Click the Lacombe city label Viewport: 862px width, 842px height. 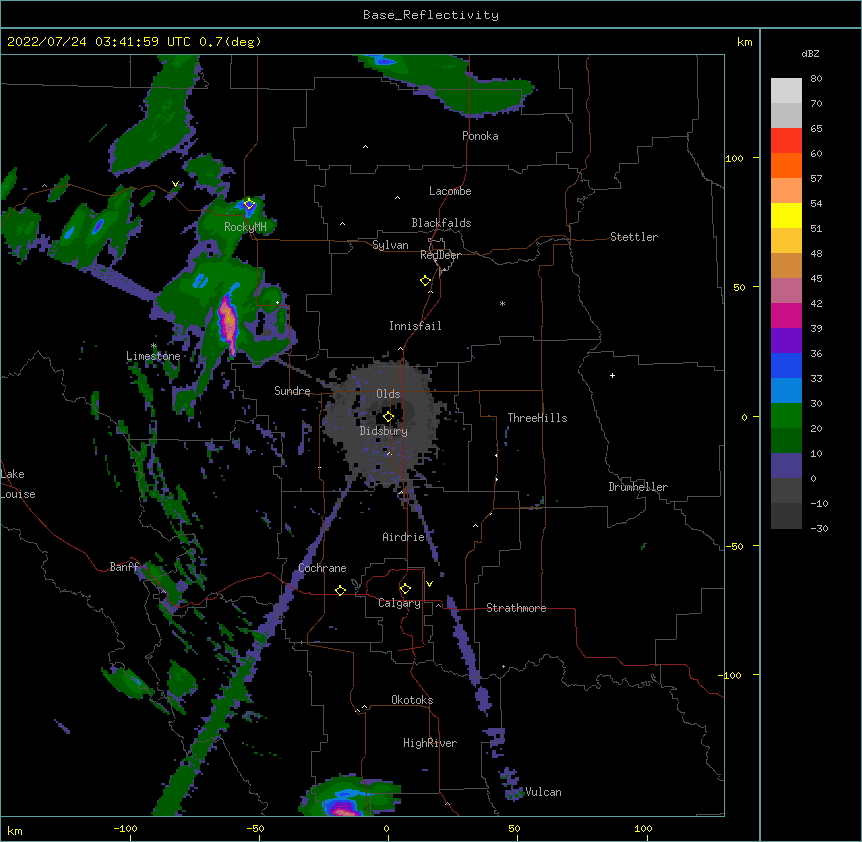(450, 191)
